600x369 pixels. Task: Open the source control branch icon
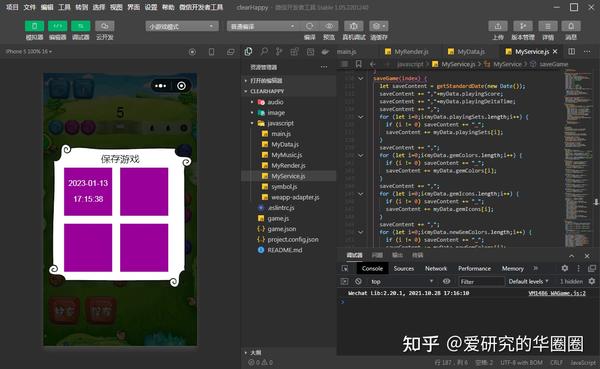(279, 52)
